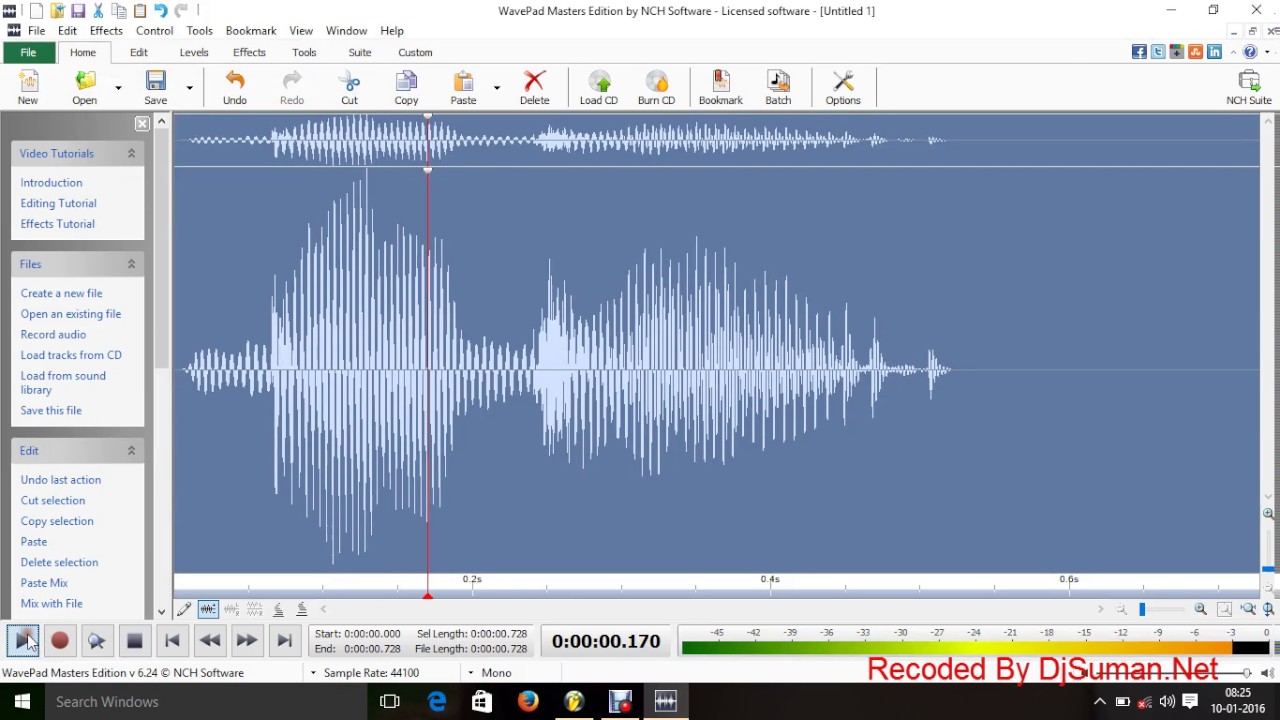Go to the end of the file
Screen dimensions: 1280x720
pos(284,641)
